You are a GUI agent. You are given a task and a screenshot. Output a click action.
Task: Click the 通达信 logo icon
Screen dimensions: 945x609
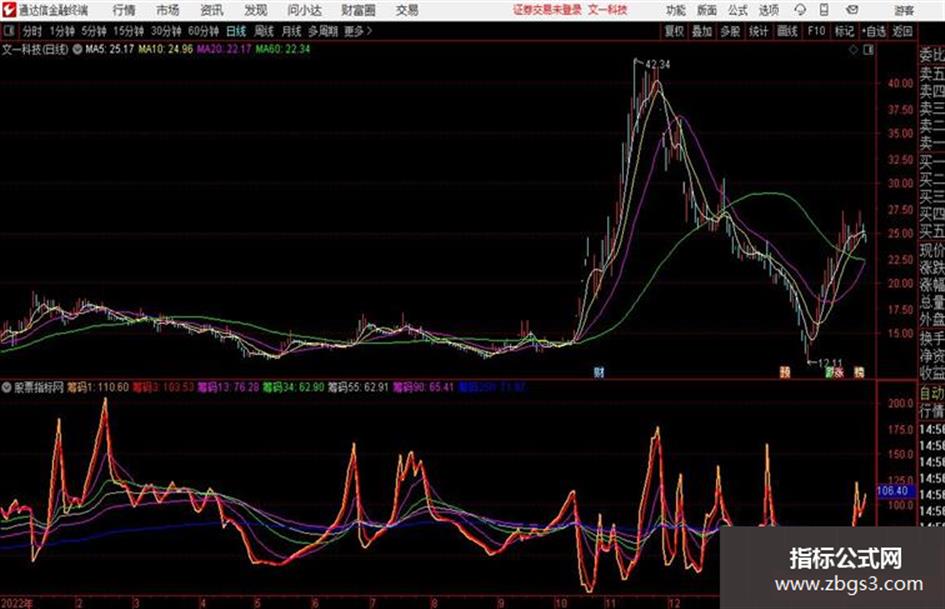(x=8, y=10)
